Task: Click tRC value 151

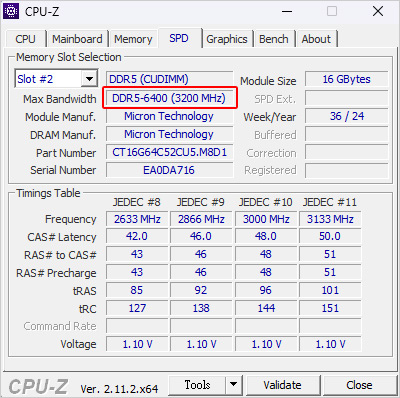Action: click(330, 308)
